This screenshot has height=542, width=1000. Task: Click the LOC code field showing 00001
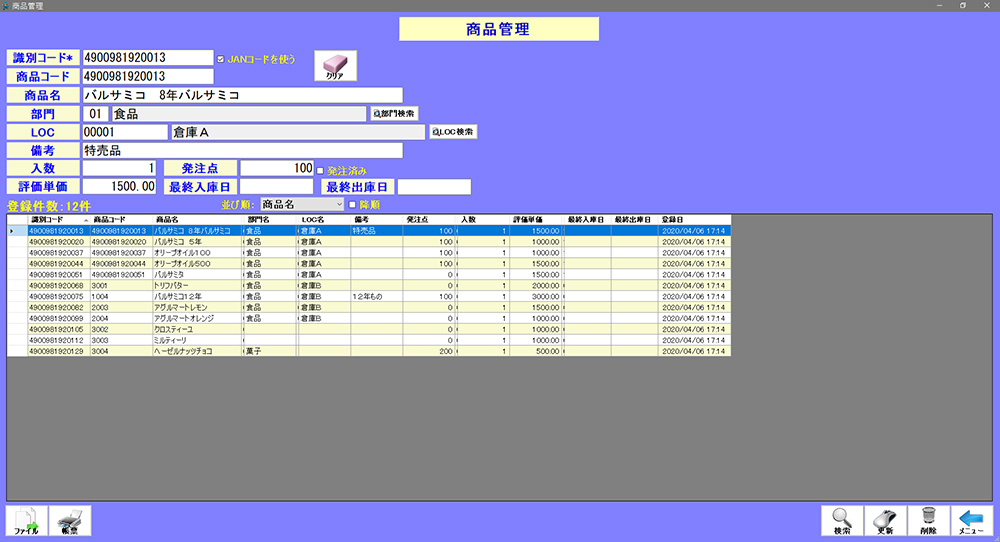tap(125, 132)
